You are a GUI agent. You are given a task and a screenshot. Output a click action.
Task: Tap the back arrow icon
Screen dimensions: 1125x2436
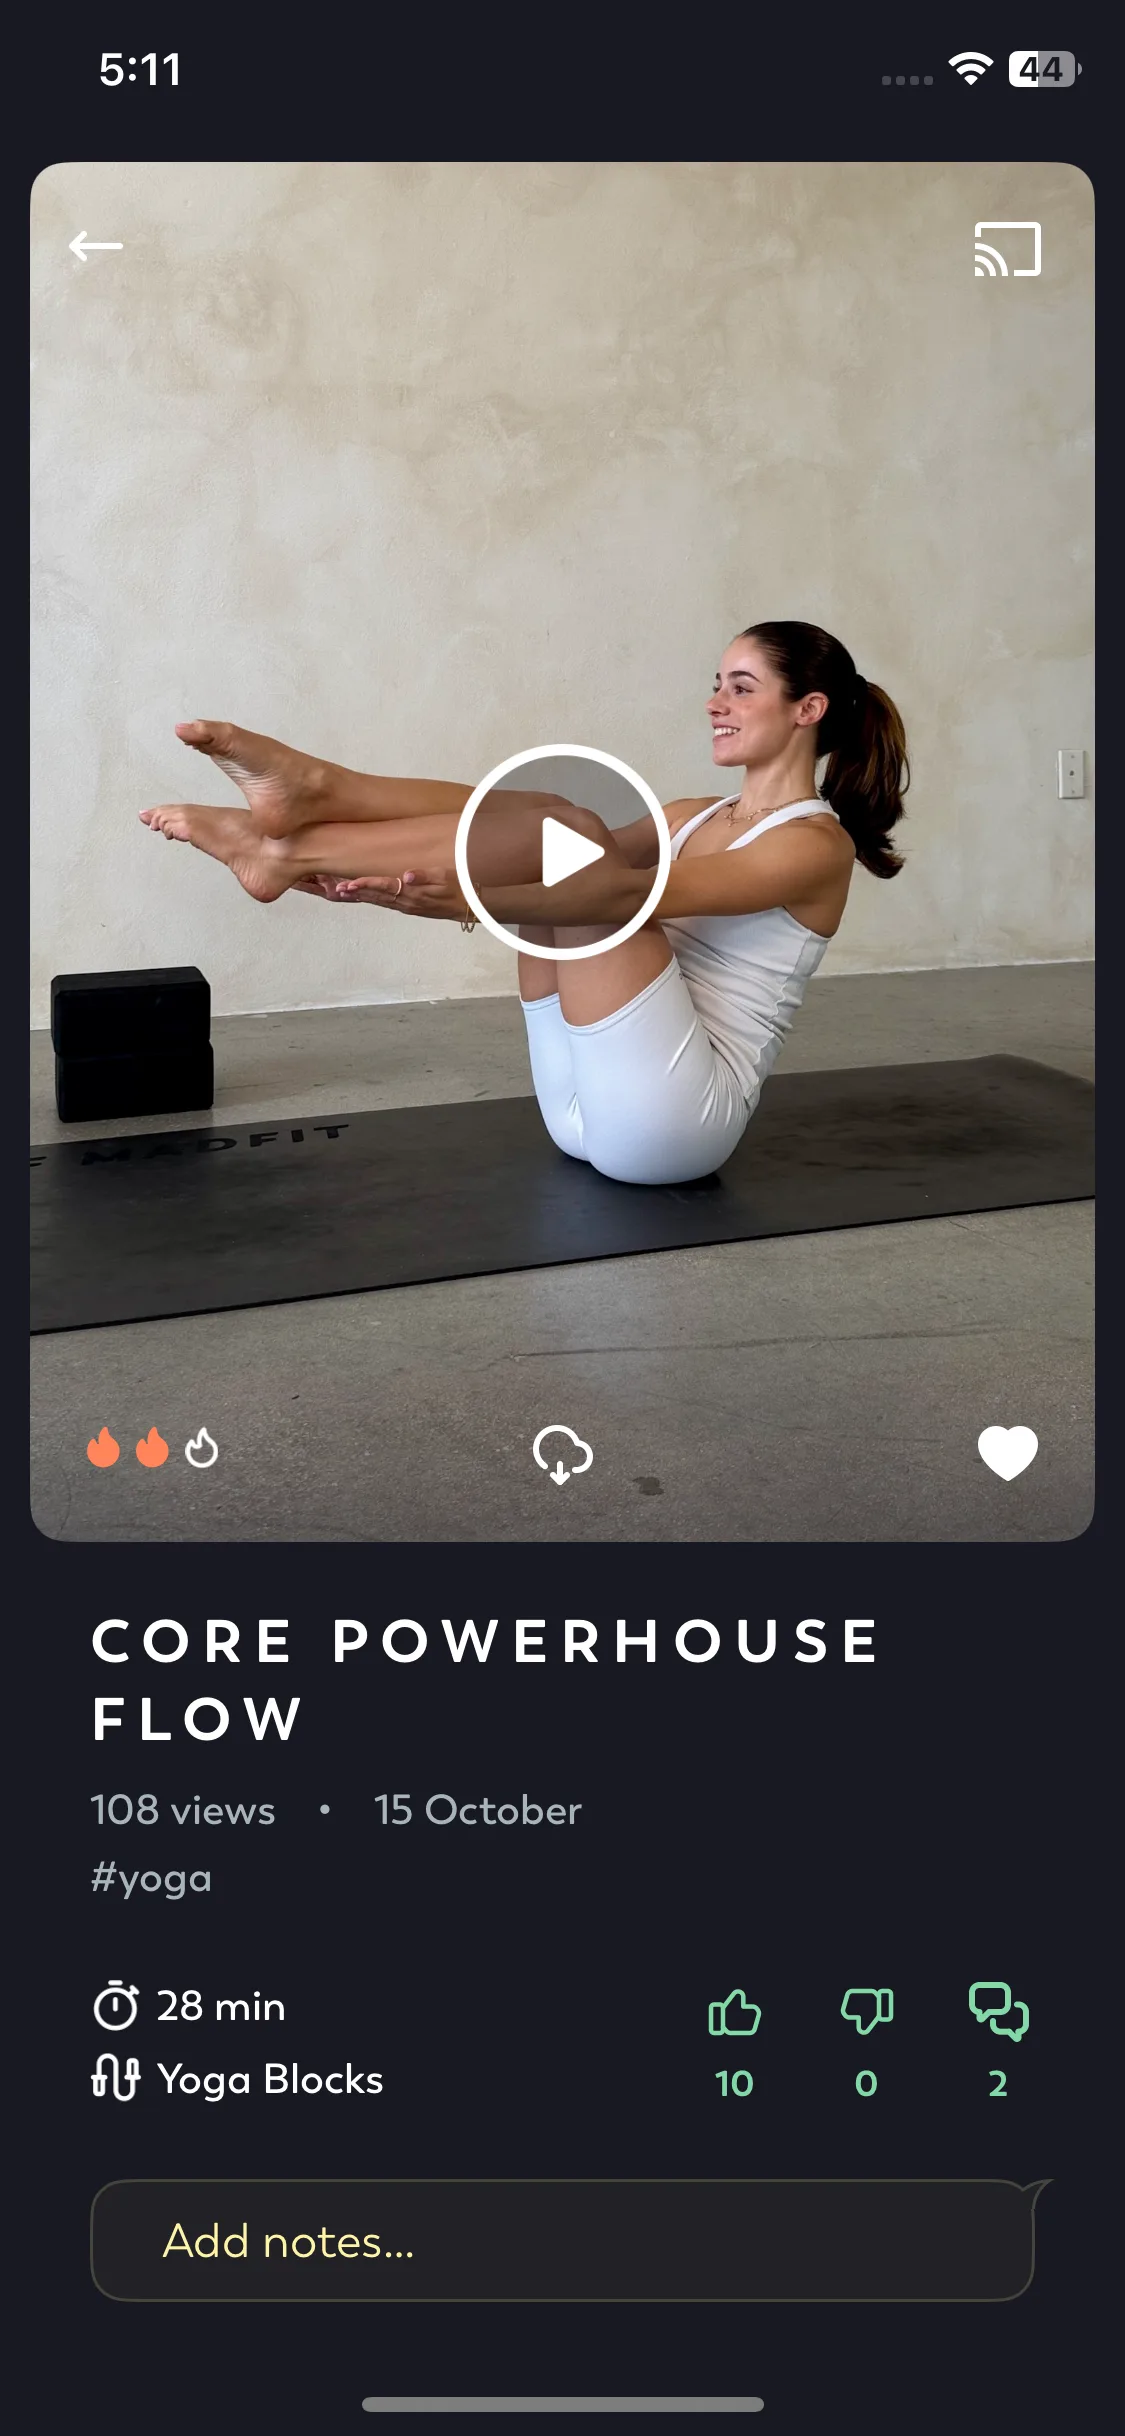coord(96,246)
